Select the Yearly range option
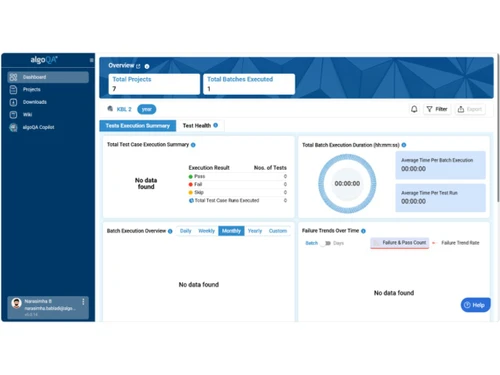This screenshot has width=500, height=375. (x=255, y=231)
